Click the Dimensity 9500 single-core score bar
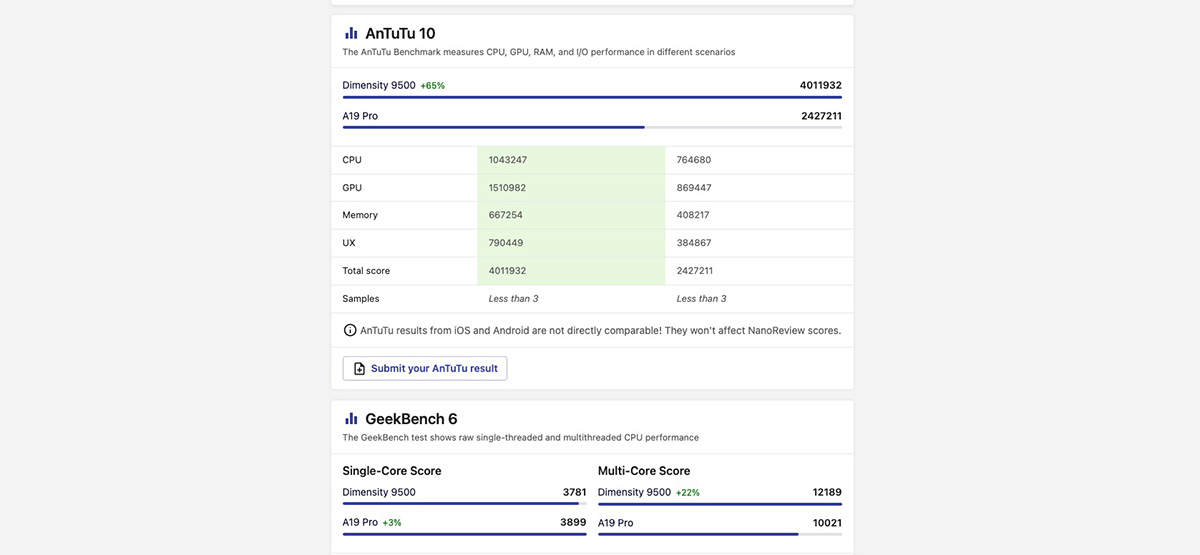1200x555 pixels. click(464, 504)
